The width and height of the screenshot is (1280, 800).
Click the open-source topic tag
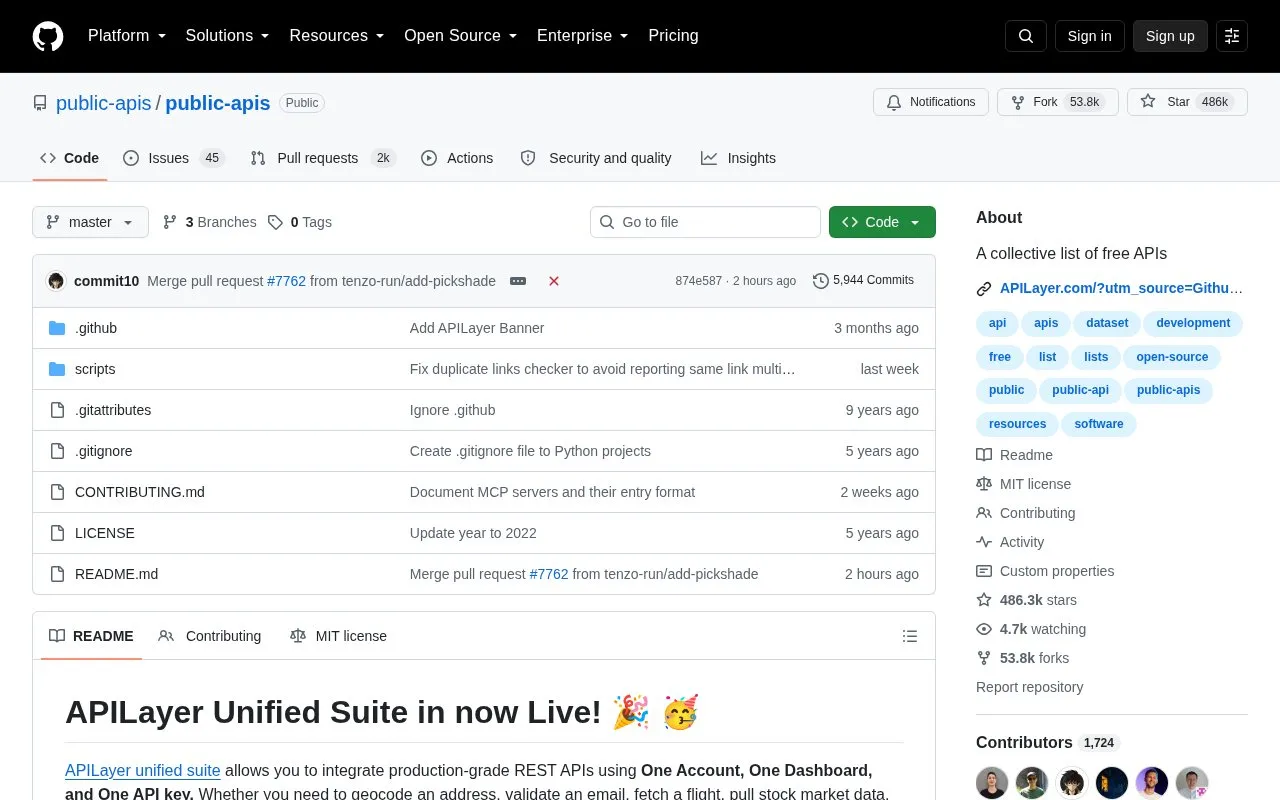coord(1172,357)
